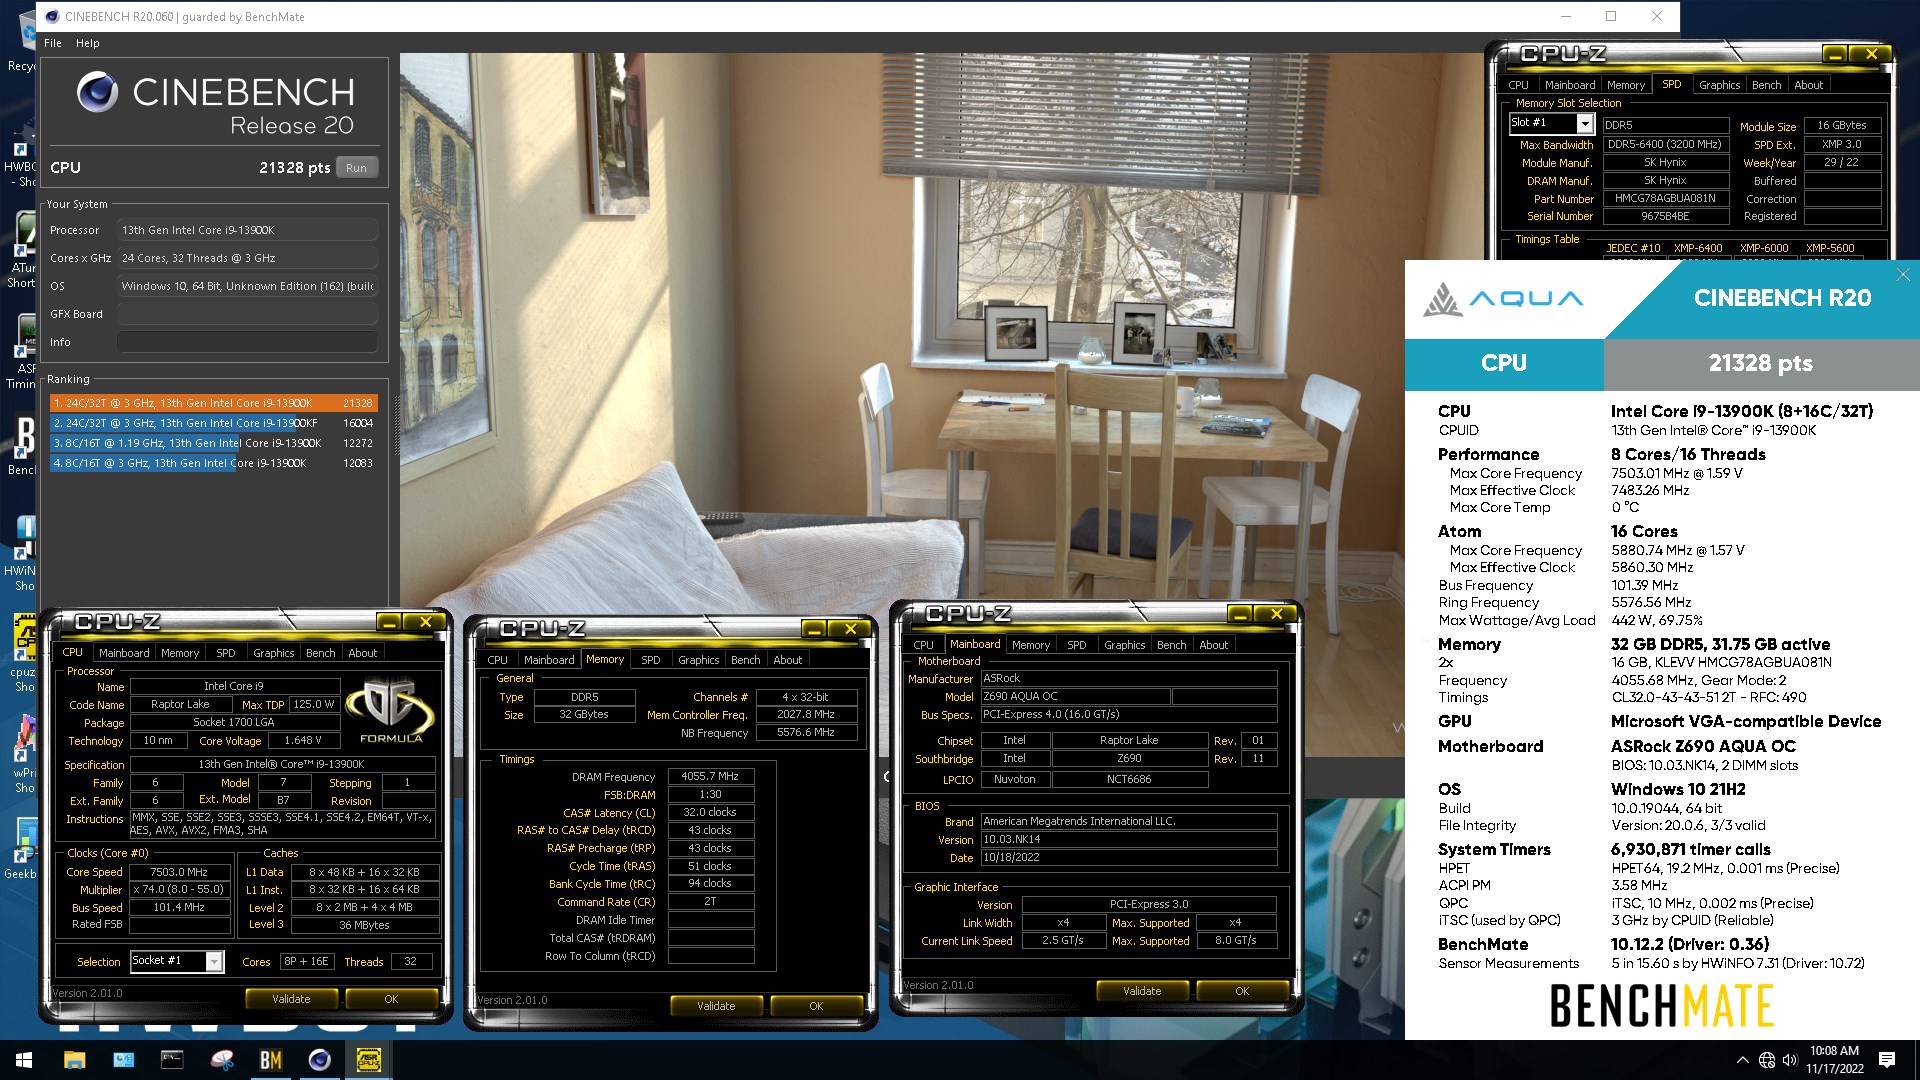
Task: Open the Windows Start menu
Action: coord(24,1060)
